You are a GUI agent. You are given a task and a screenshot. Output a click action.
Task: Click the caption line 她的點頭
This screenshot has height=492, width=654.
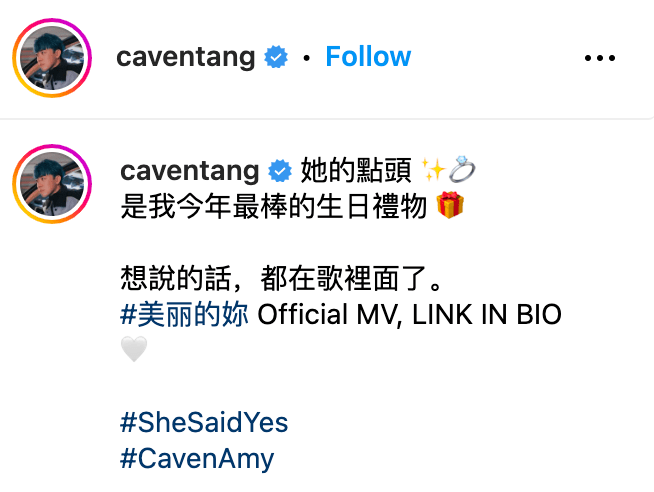[356, 170]
